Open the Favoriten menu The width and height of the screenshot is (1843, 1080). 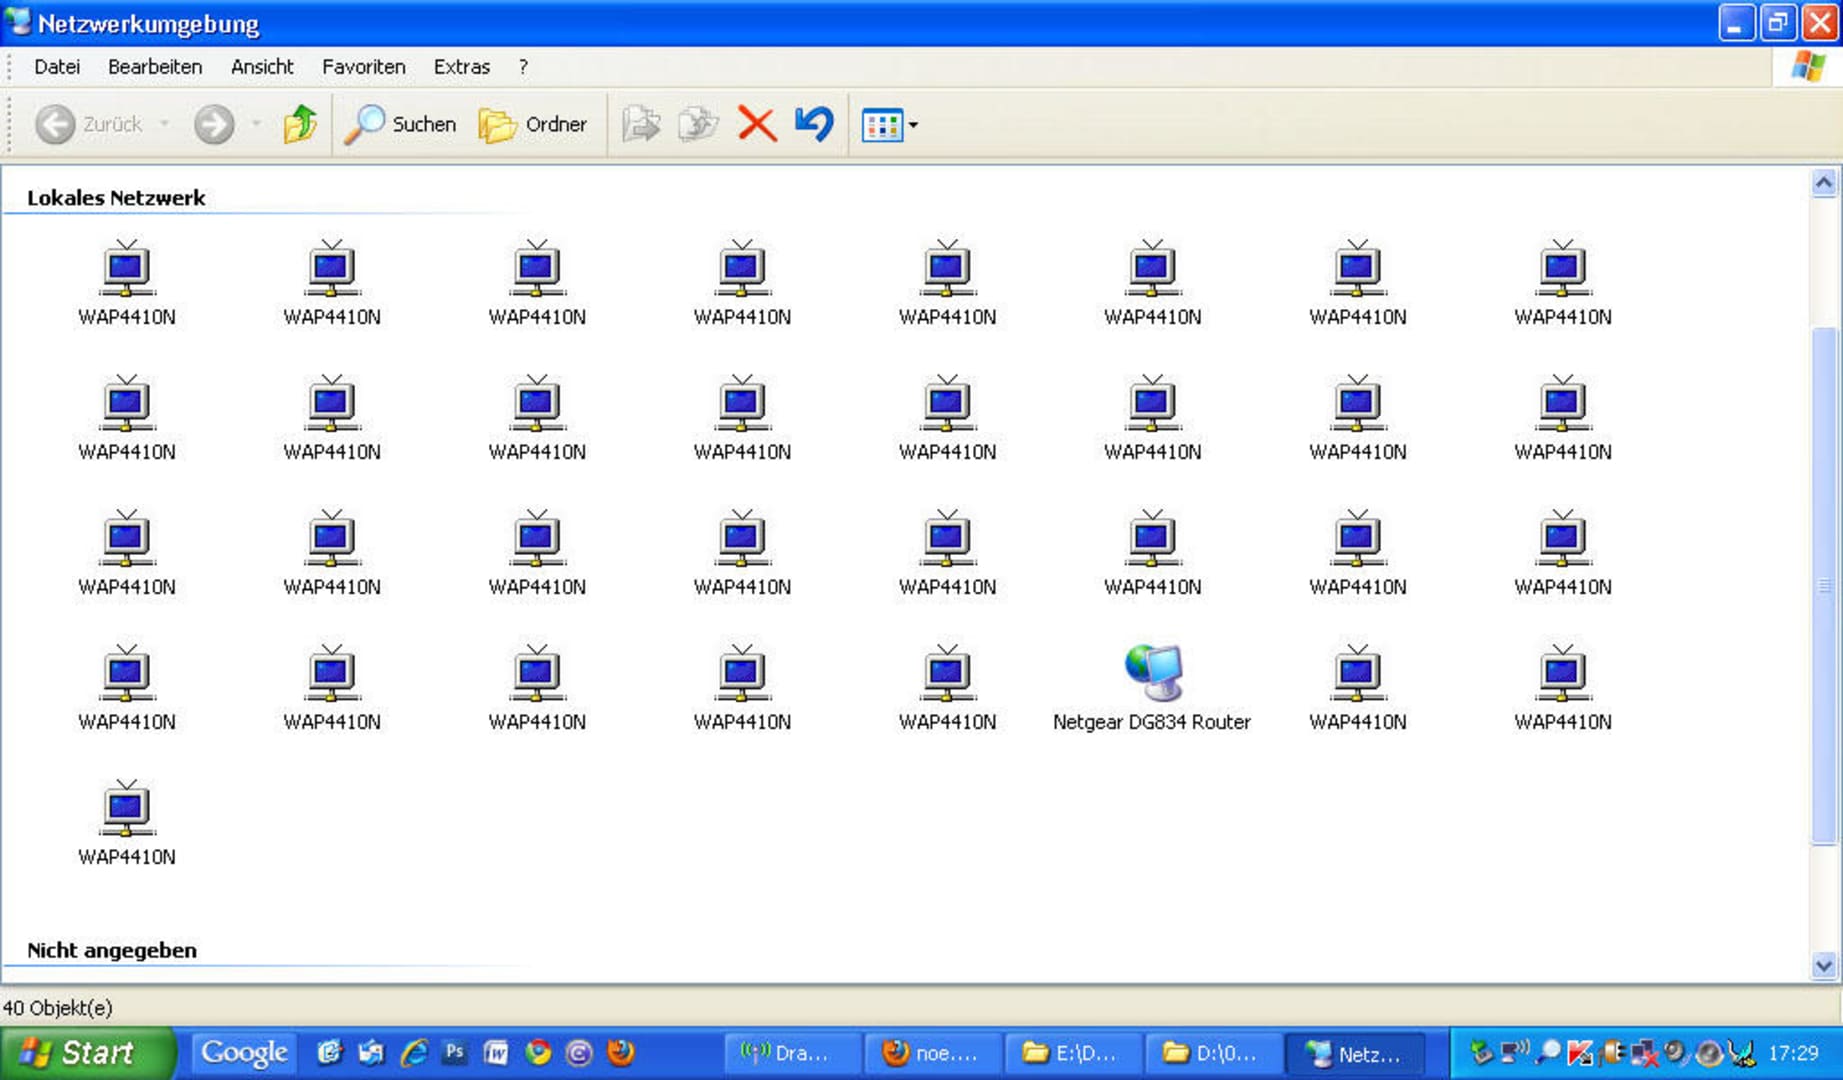click(x=363, y=67)
